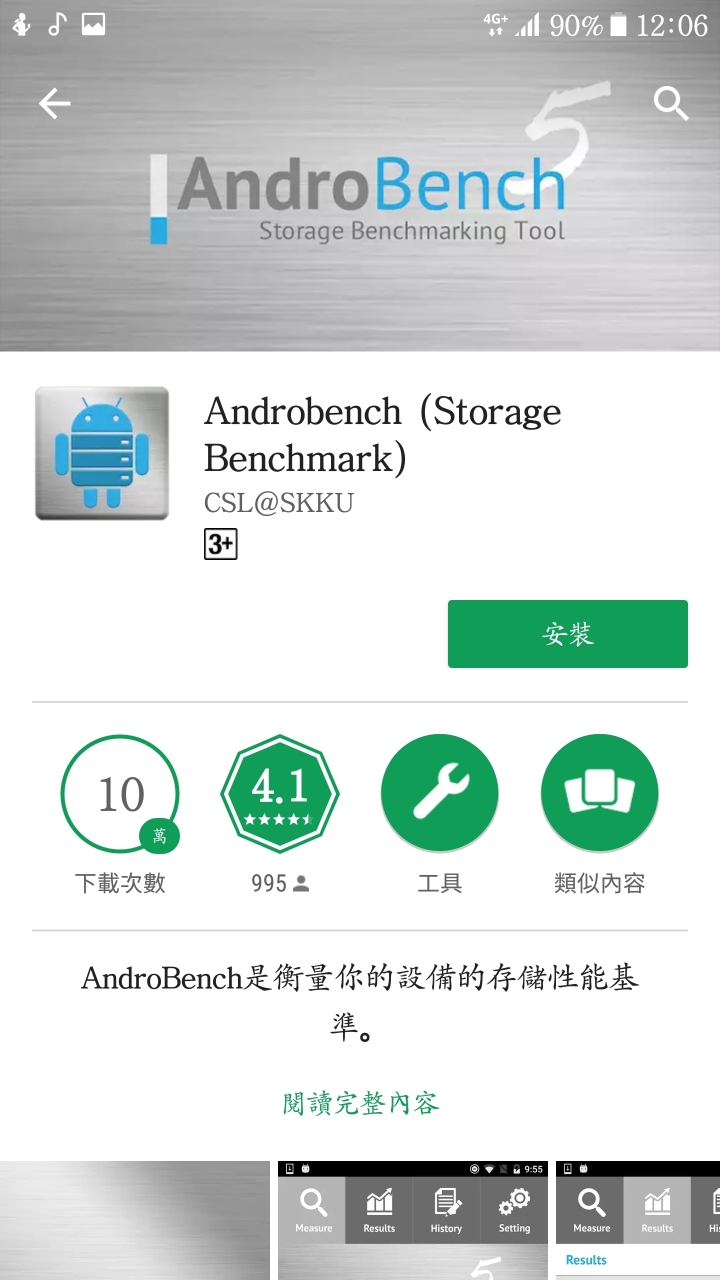Open search with the magnifier icon

(670, 103)
